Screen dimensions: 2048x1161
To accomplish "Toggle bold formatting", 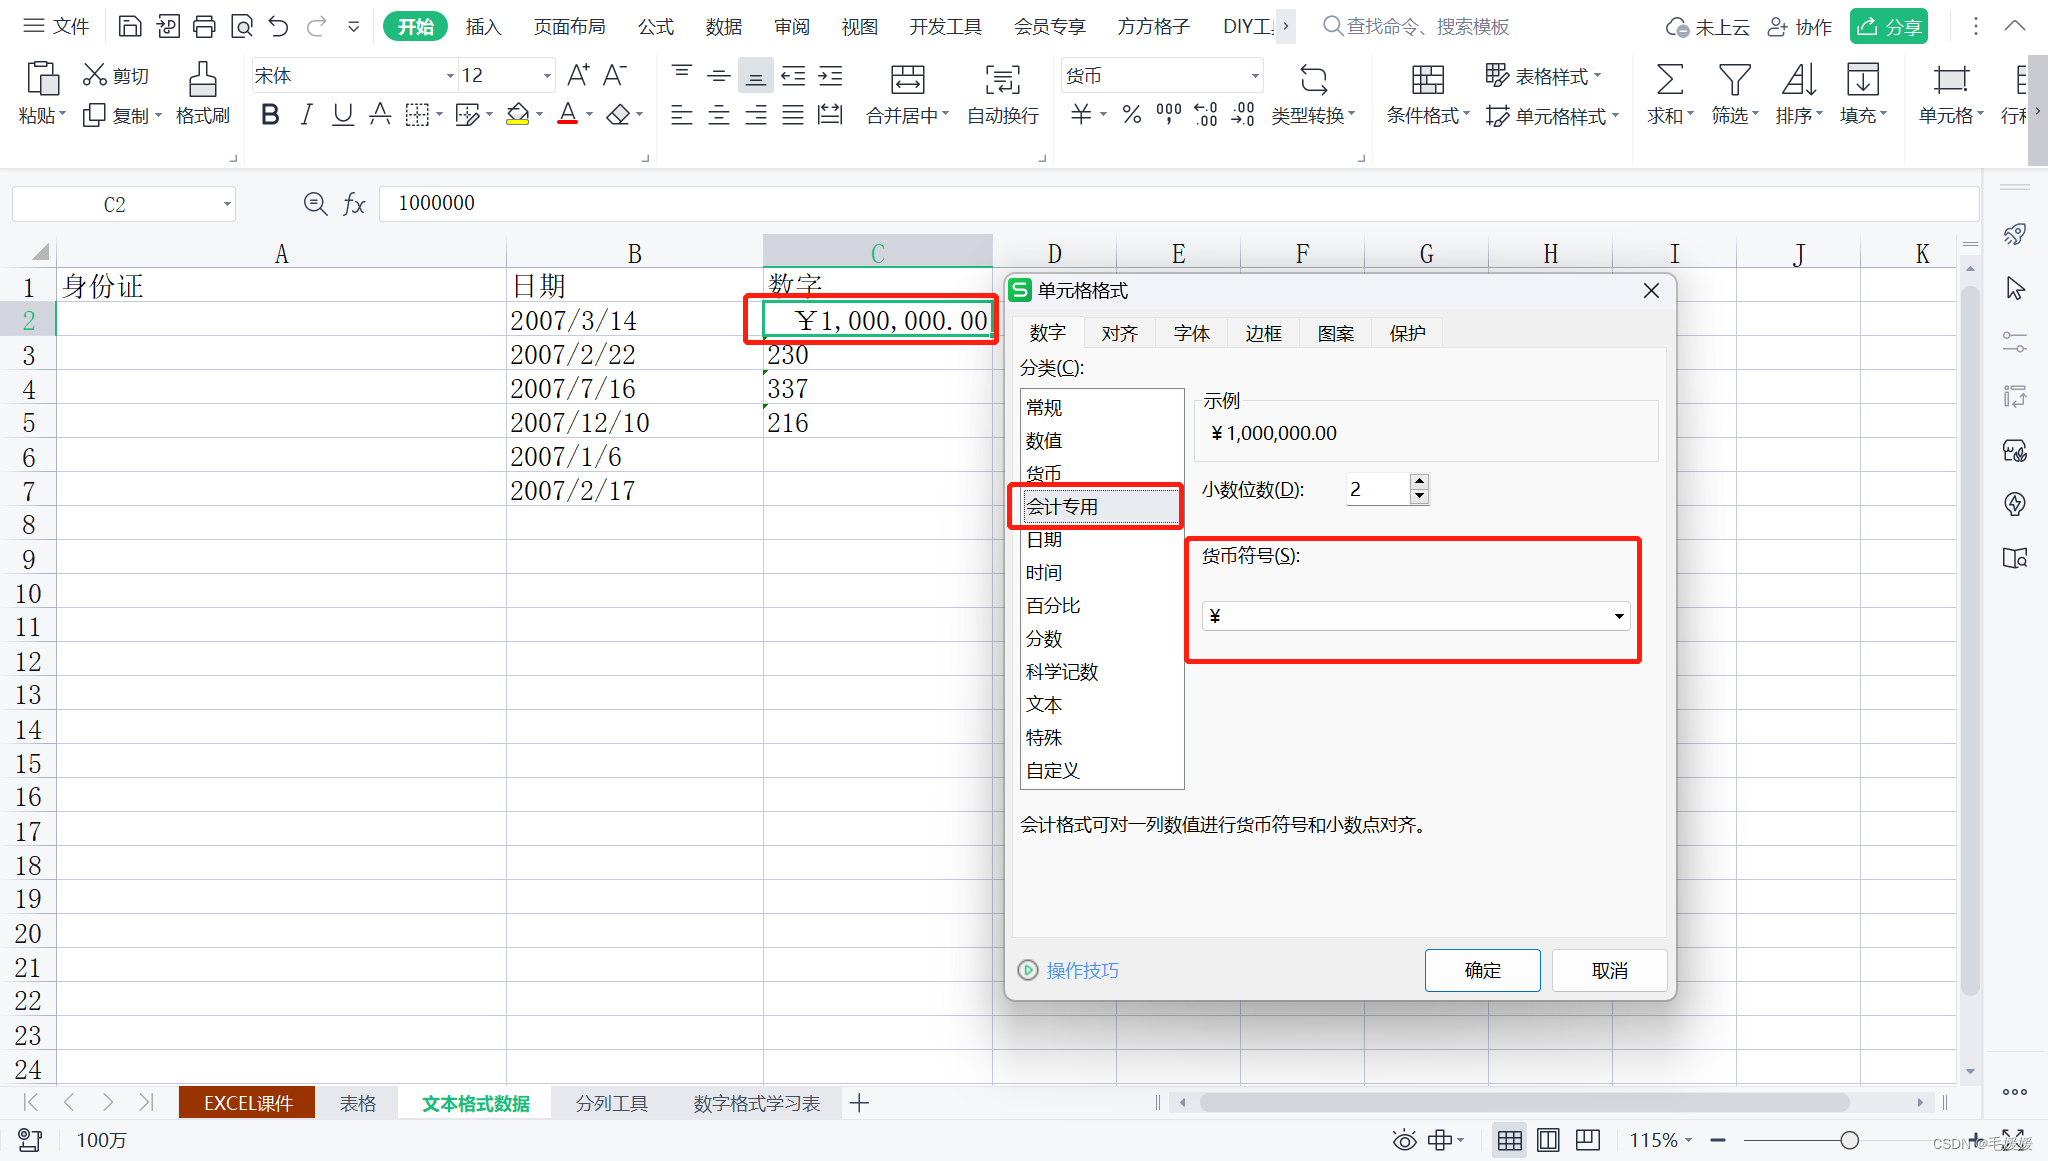I will [x=269, y=116].
